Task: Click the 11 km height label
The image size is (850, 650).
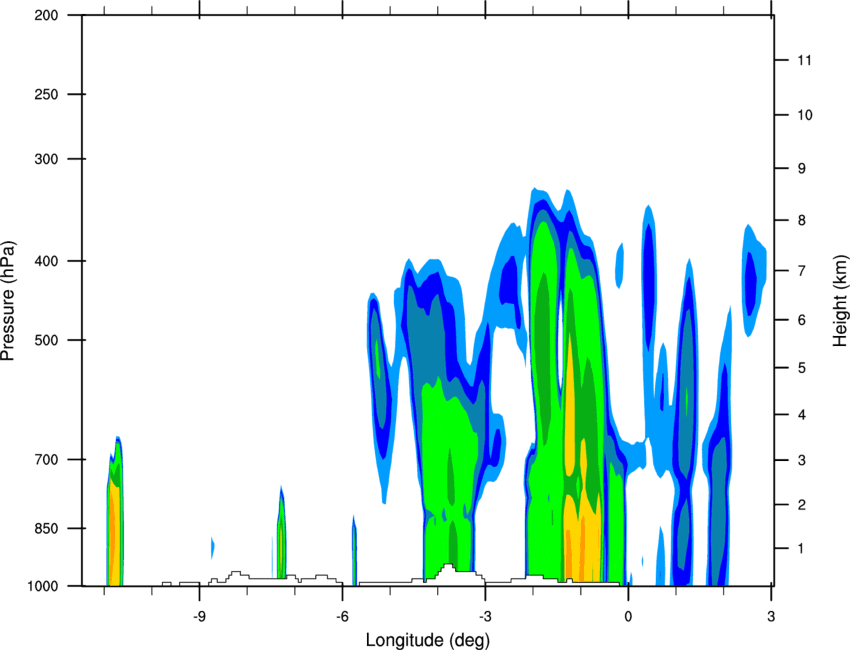Action: click(x=804, y=60)
